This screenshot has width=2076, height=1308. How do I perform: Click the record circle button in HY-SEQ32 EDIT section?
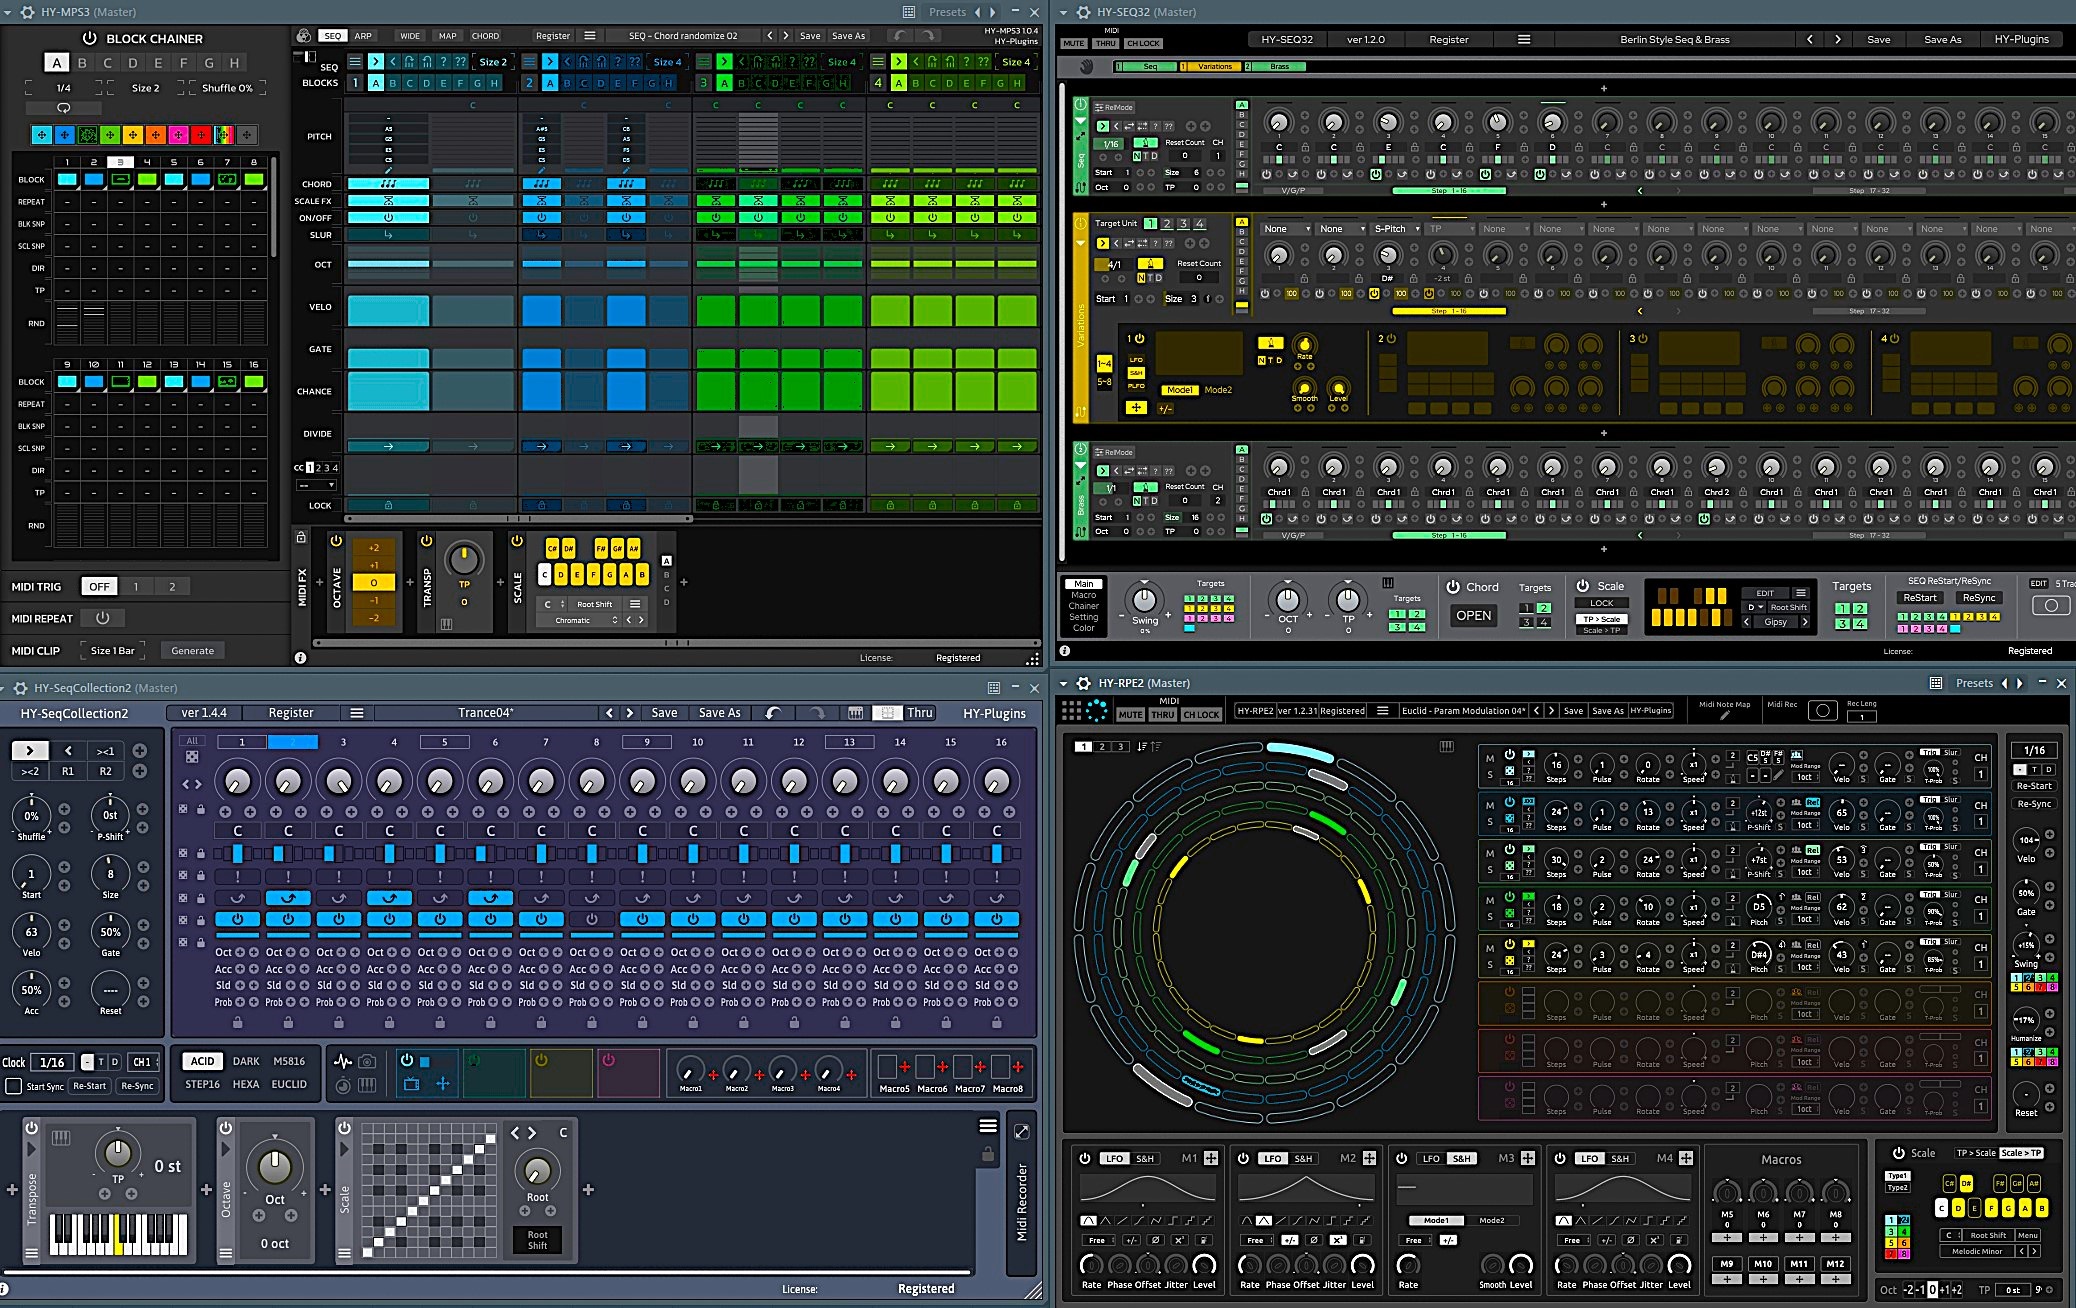(x=2051, y=605)
